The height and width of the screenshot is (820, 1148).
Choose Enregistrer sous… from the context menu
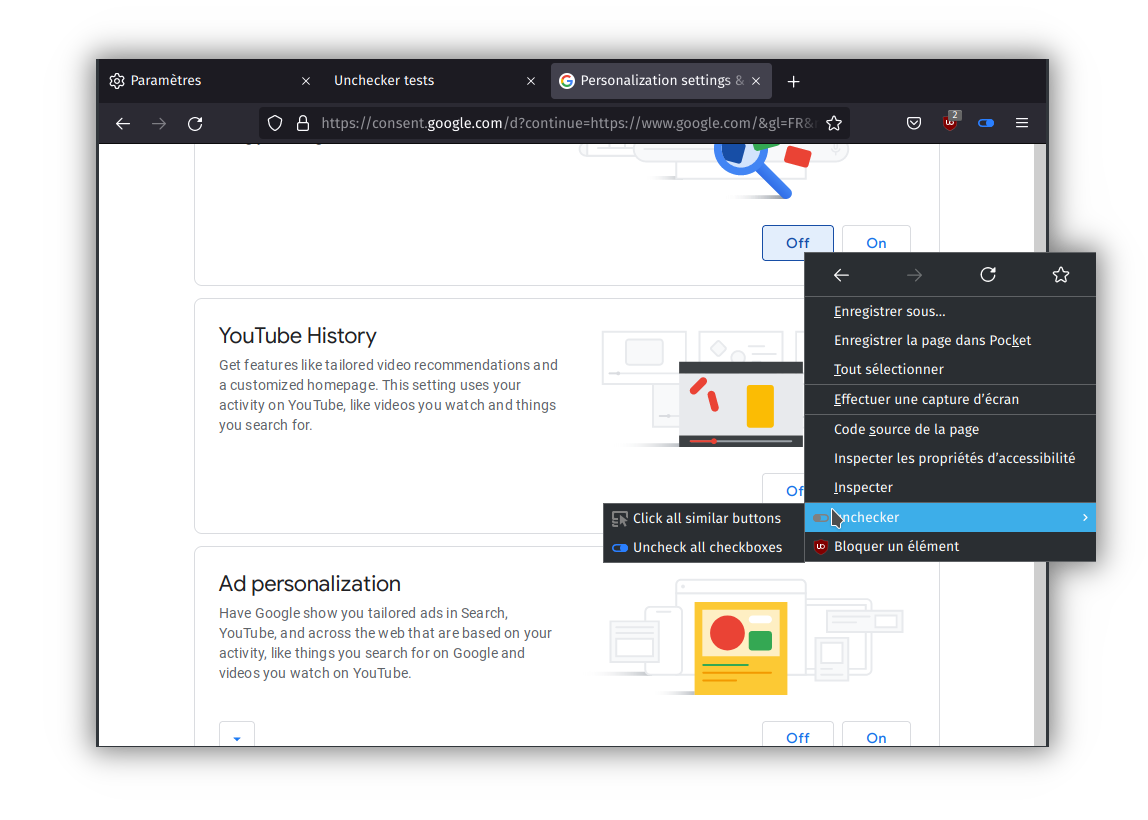click(950, 312)
